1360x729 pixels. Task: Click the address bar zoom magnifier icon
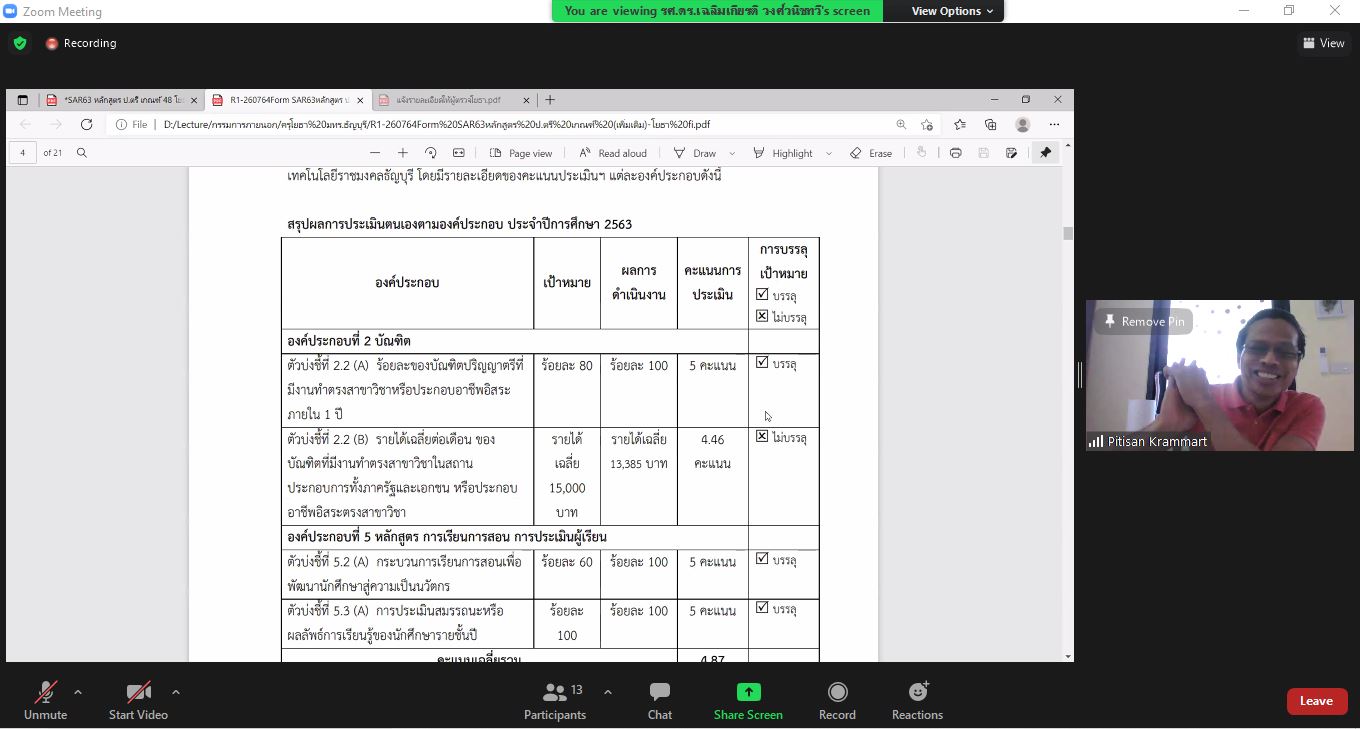(x=901, y=124)
